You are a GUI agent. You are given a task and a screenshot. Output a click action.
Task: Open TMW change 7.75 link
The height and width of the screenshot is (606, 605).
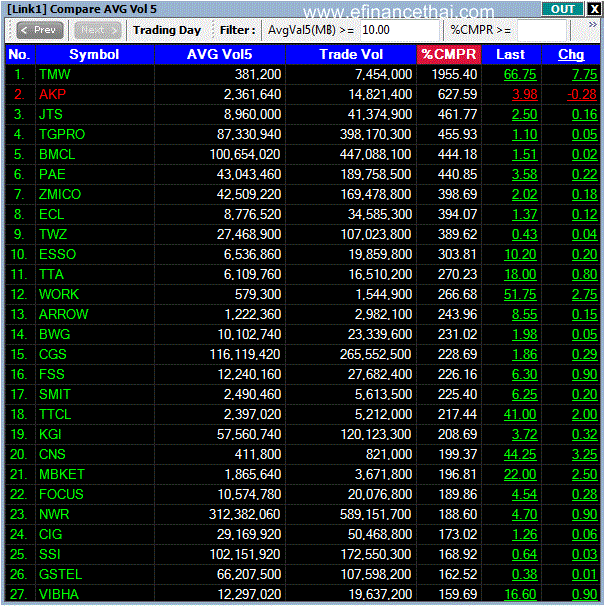point(585,75)
